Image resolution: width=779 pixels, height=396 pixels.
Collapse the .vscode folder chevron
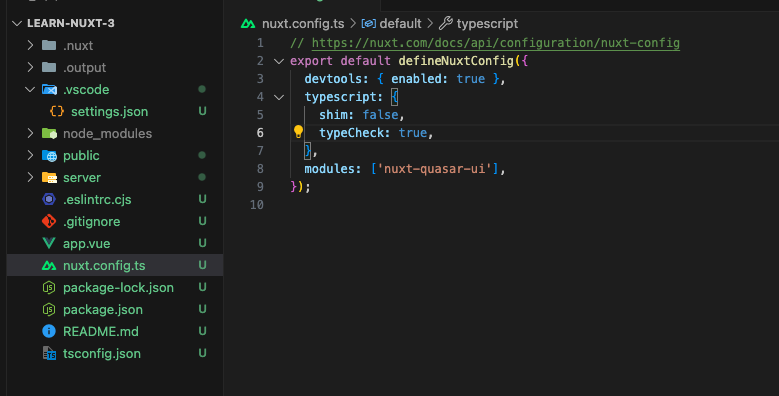tap(30, 89)
